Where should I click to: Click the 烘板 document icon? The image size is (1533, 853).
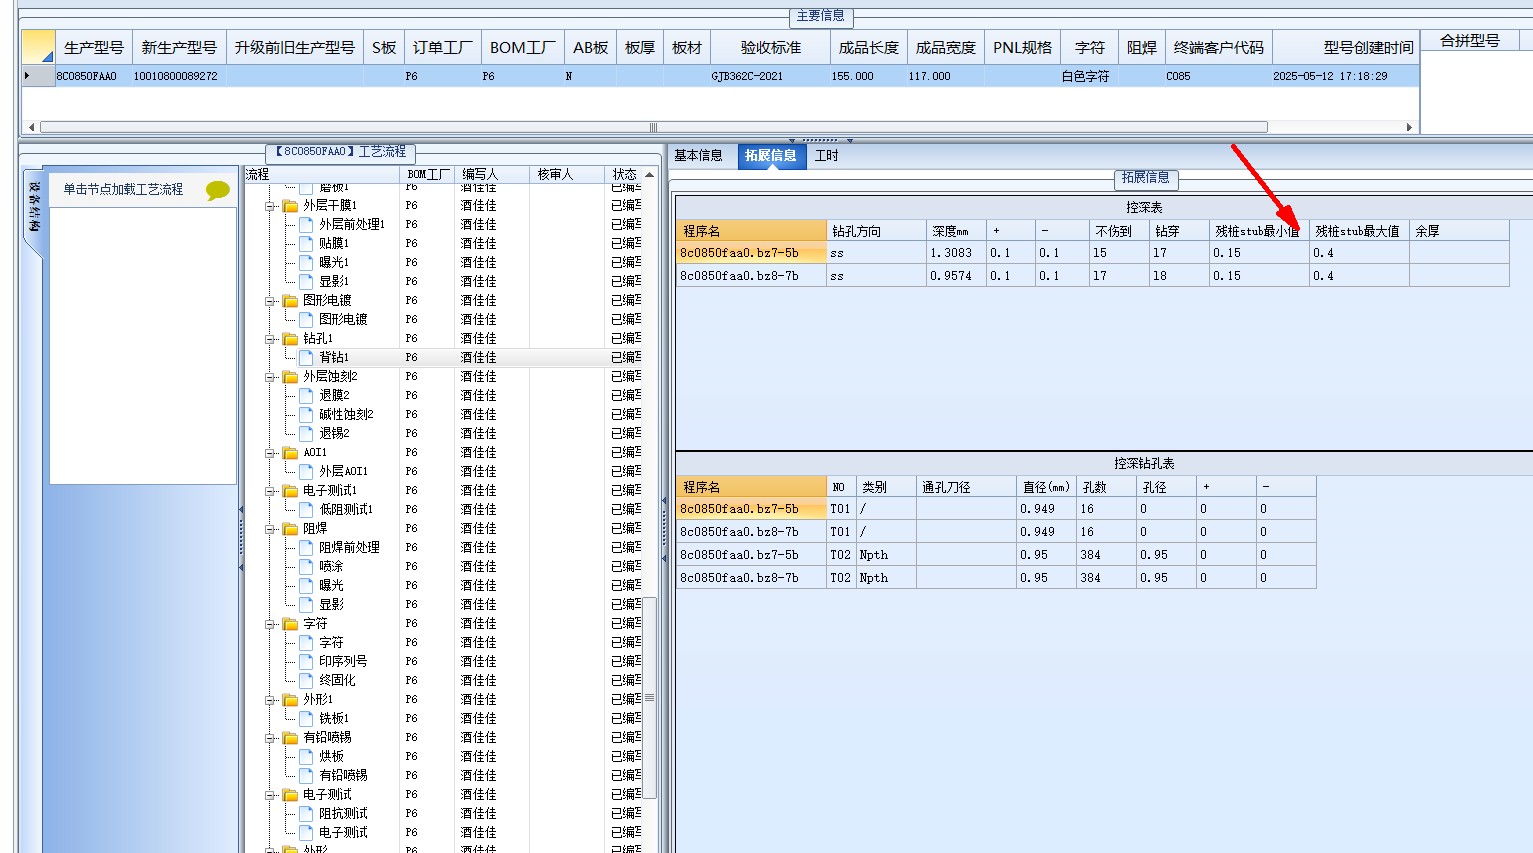307,756
